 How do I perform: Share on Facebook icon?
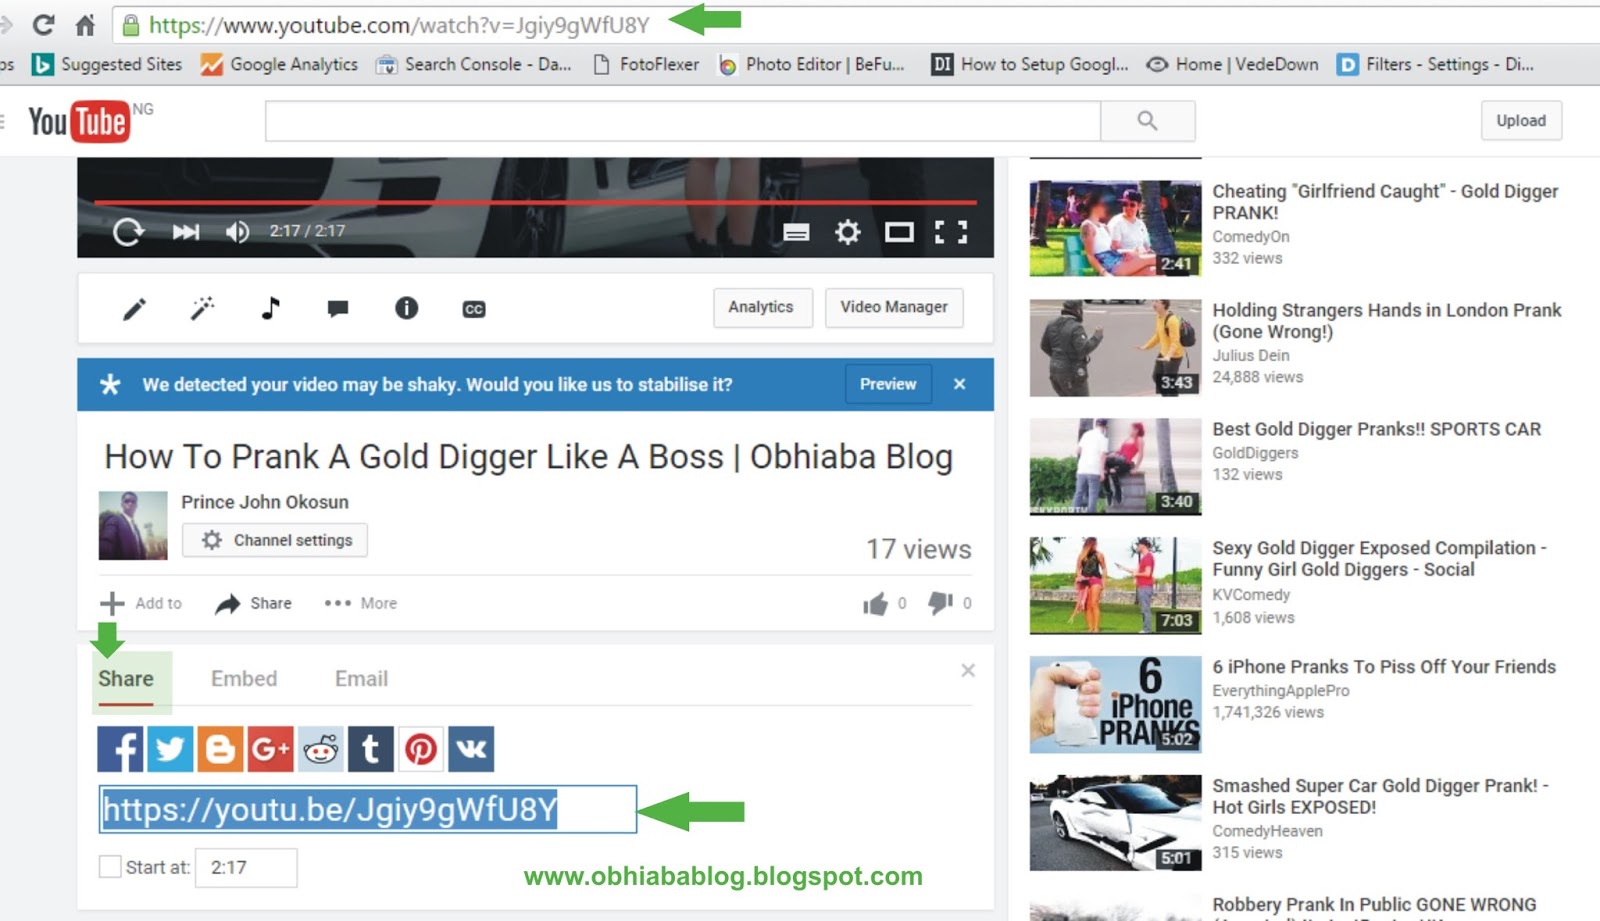[x=120, y=749]
